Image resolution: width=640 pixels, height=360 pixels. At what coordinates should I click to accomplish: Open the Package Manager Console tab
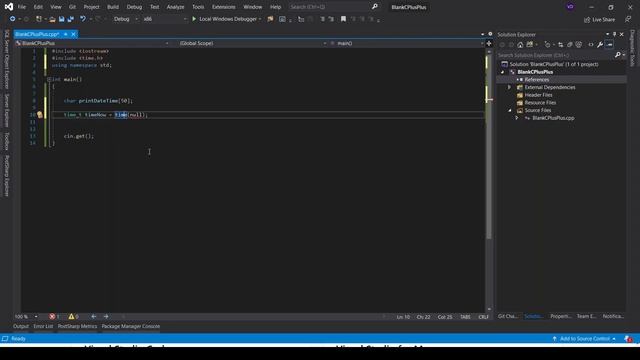coord(131,326)
